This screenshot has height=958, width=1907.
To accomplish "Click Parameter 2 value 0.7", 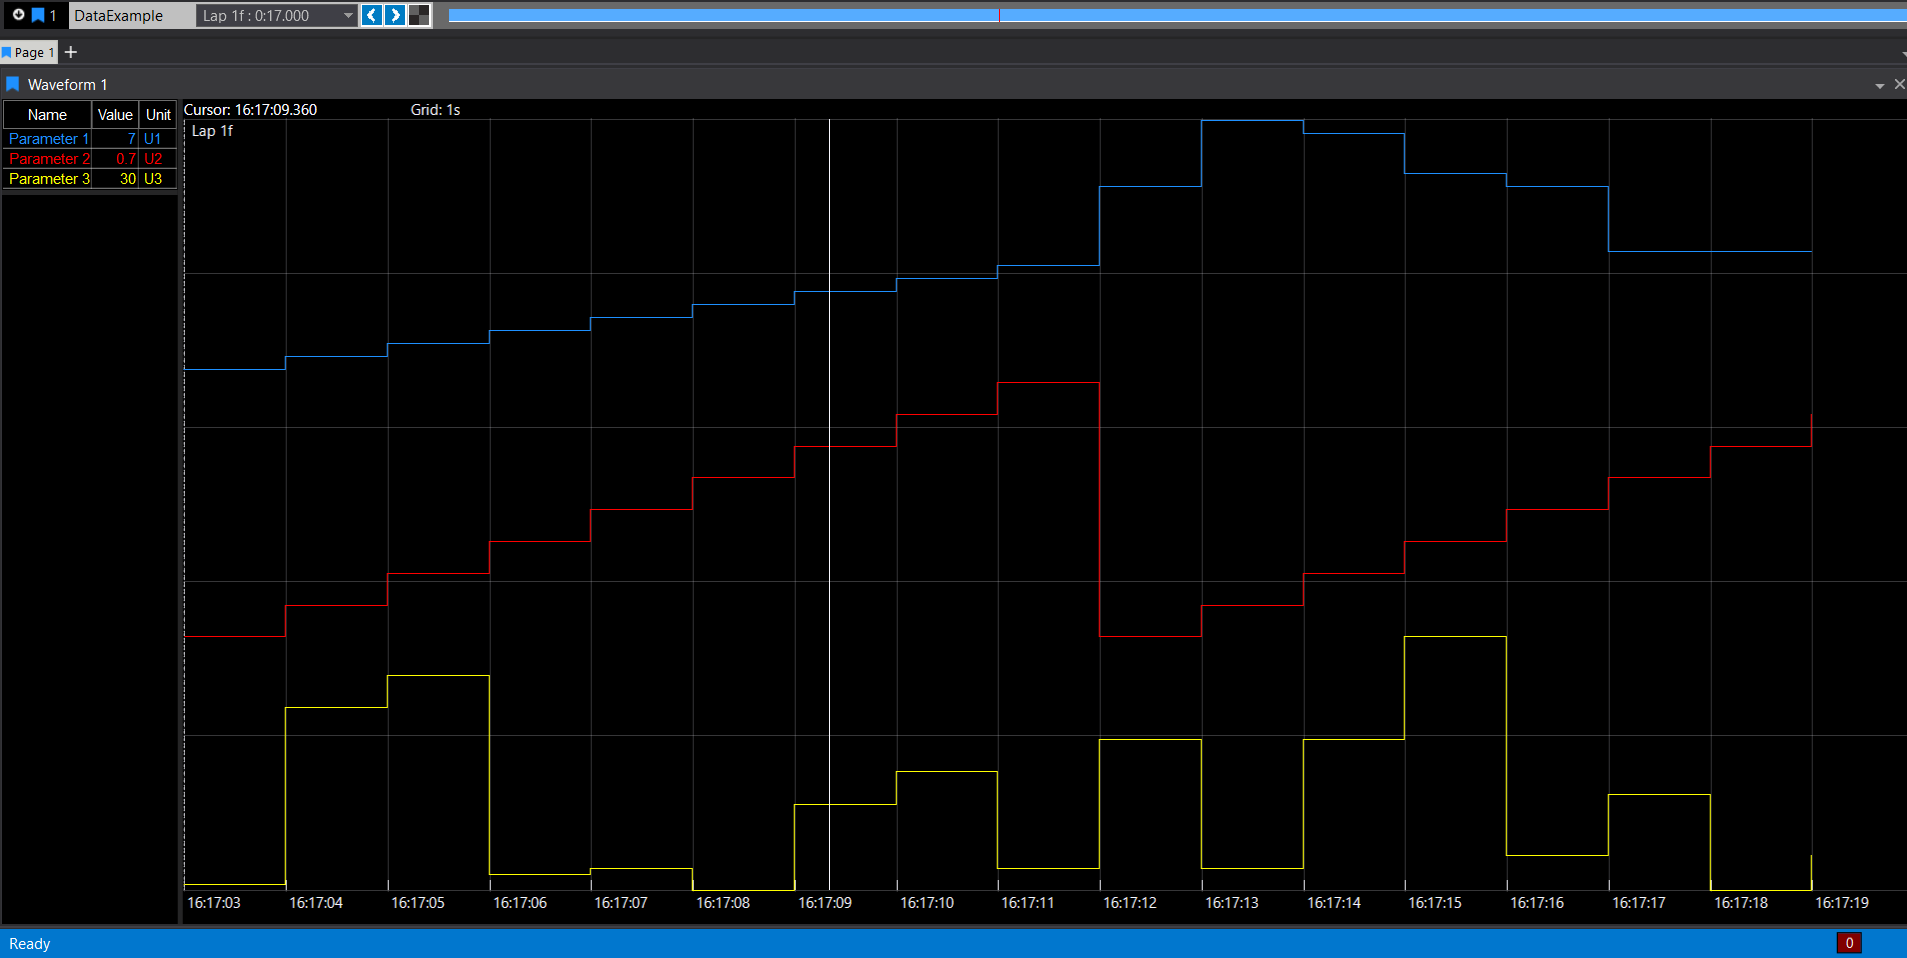I will pos(115,159).
